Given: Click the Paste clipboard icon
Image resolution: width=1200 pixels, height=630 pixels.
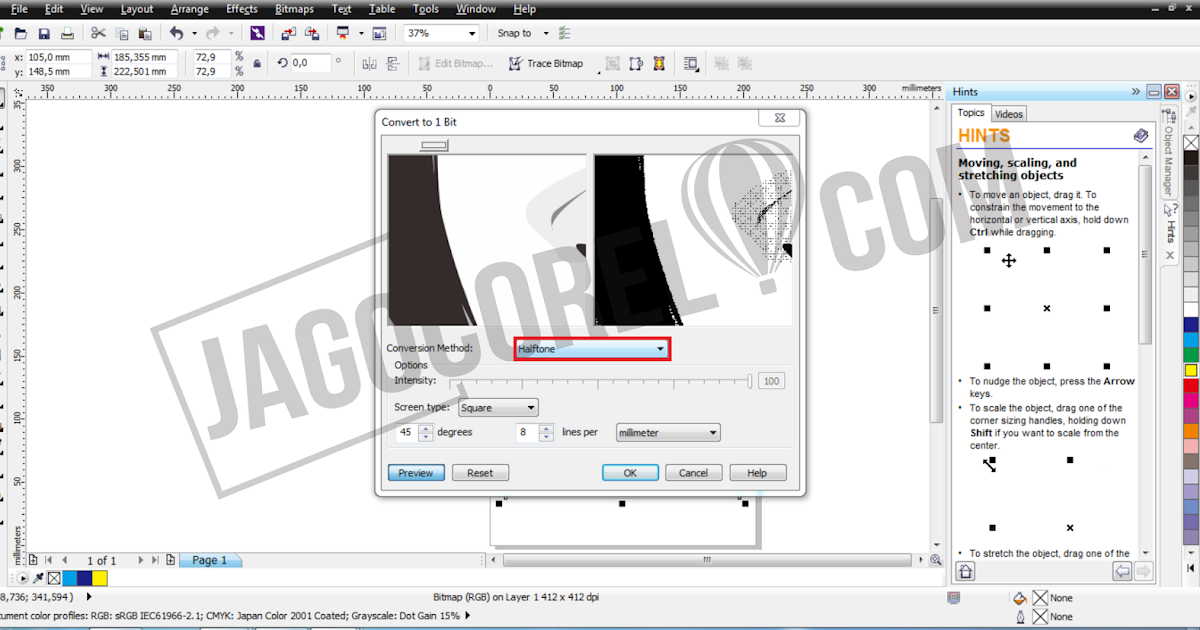Looking at the screenshot, I should pos(145,33).
